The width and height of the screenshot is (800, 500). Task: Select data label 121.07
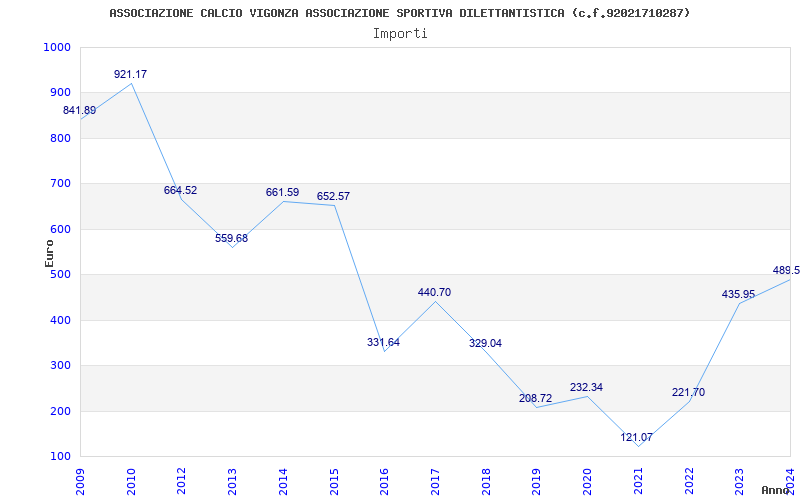tap(636, 438)
